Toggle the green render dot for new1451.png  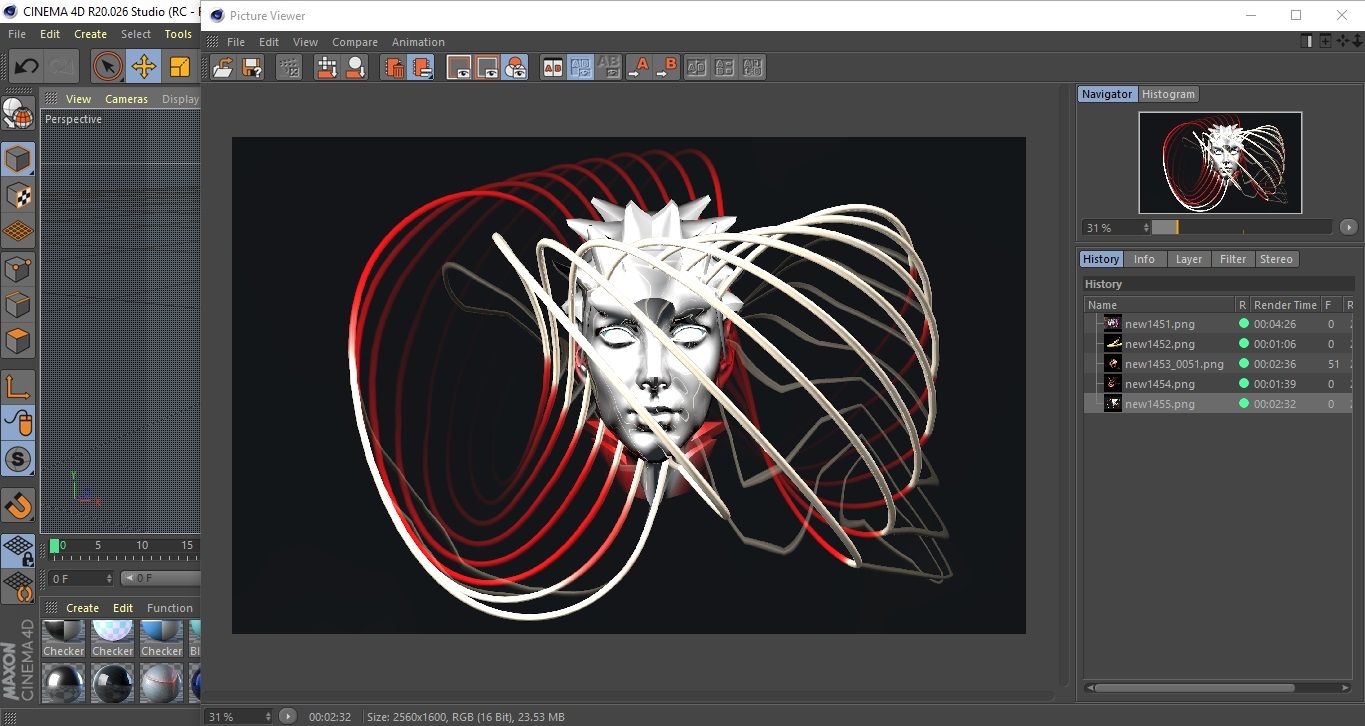click(1244, 324)
